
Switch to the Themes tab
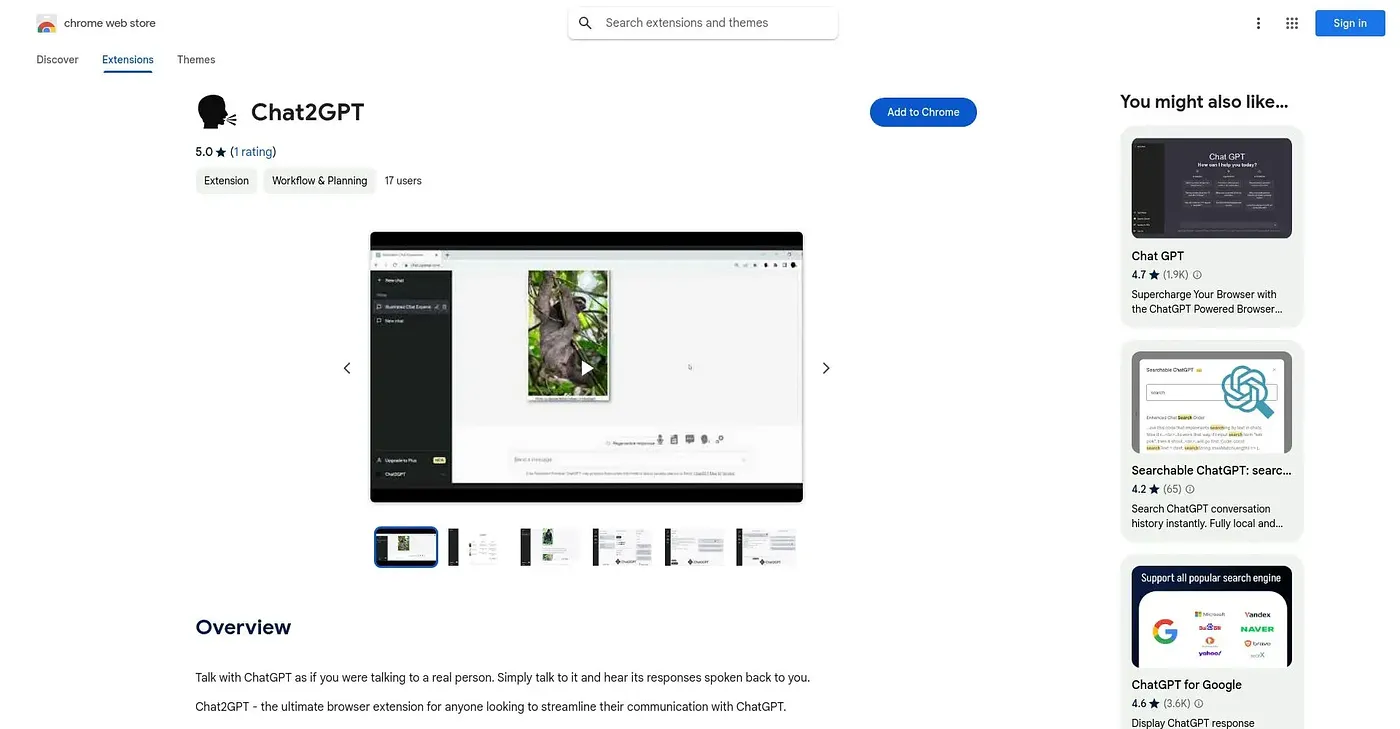coord(196,60)
